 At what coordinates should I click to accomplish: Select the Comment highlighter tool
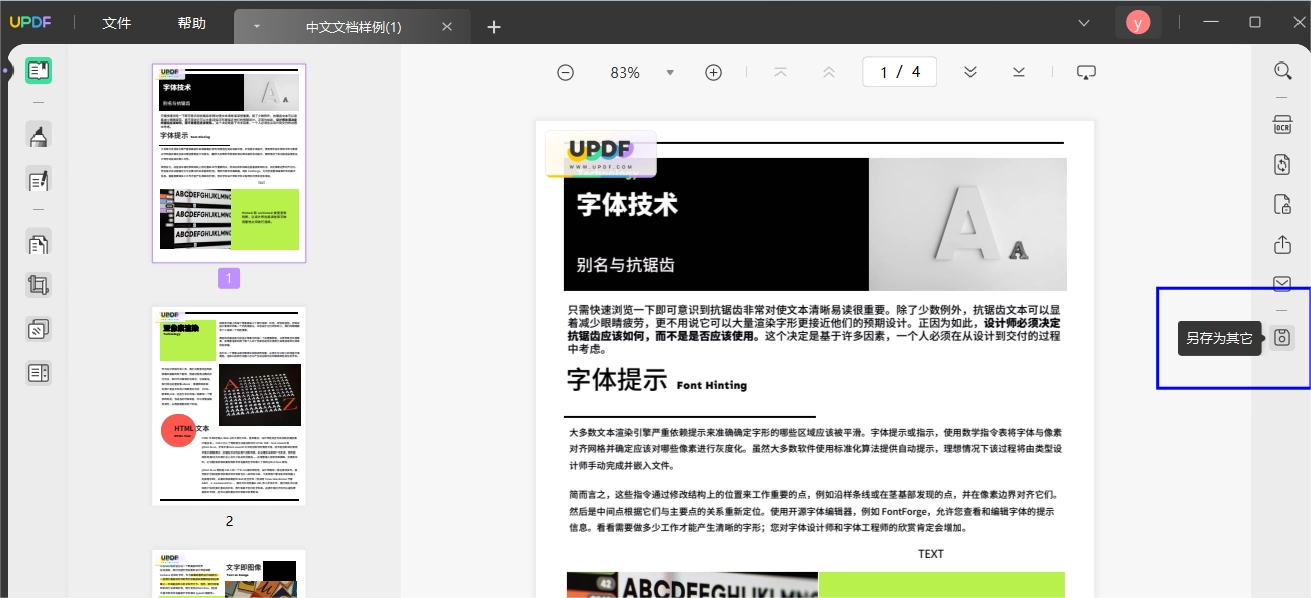pos(39,136)
